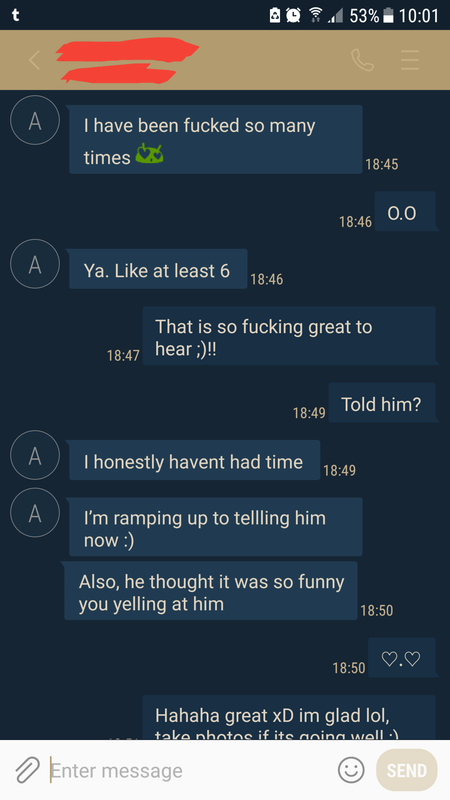The height and width of the screenshot is (800, 450).
Task: Select the hearts '♡.♡' message bubble
Action: tap(402, 658)
